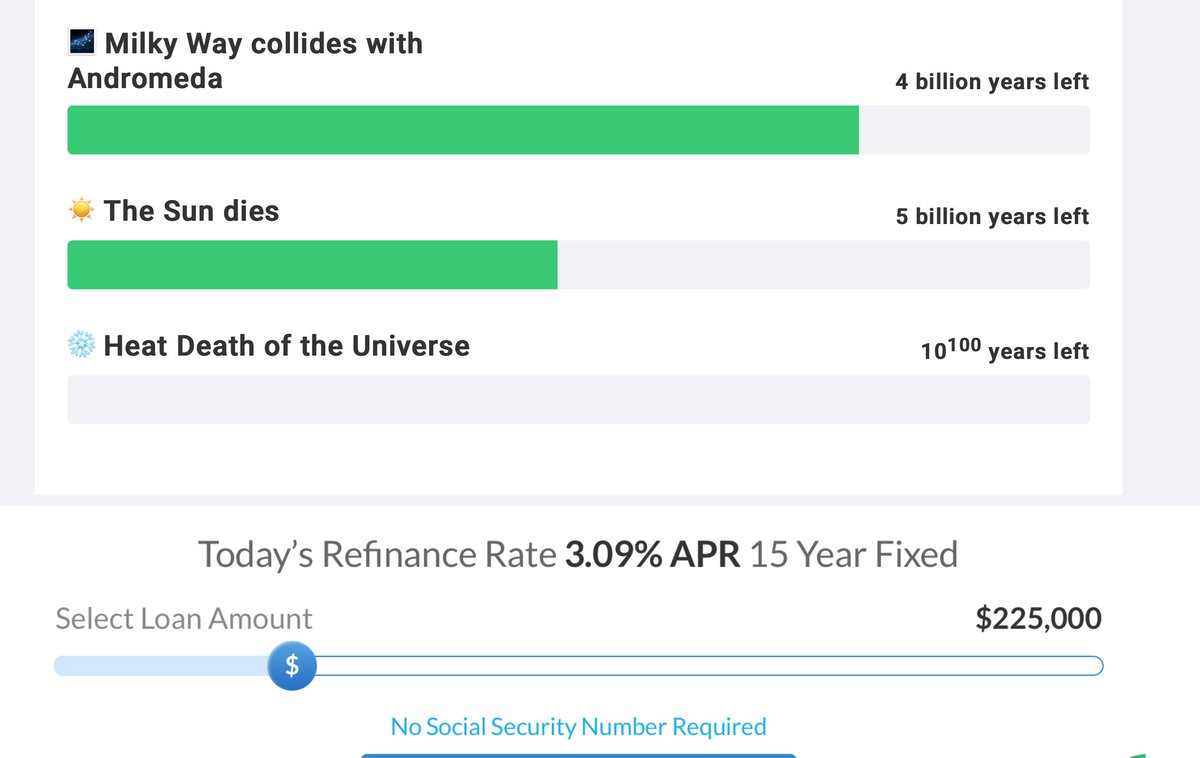Click the green Sun dies progress fill
The image size is (1200, 758).
click(x=312, y=265)
